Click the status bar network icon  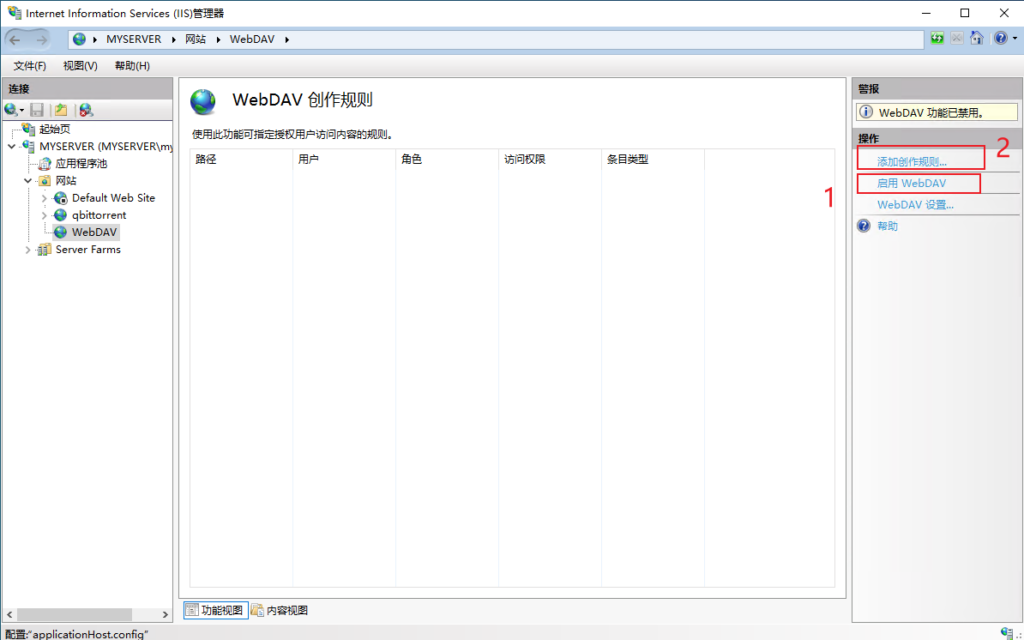pyautogui.click(x=1006, y=632)
